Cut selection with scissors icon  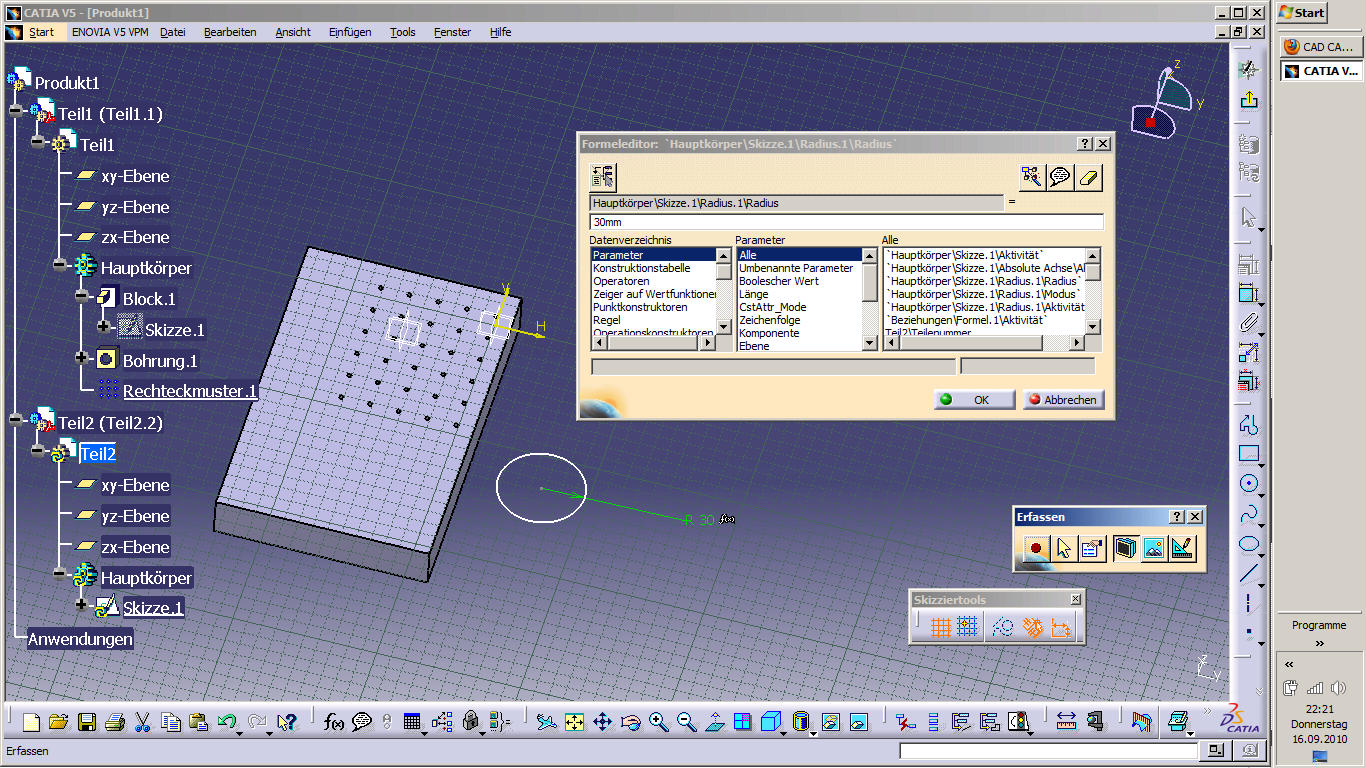(x=142, y=721)
